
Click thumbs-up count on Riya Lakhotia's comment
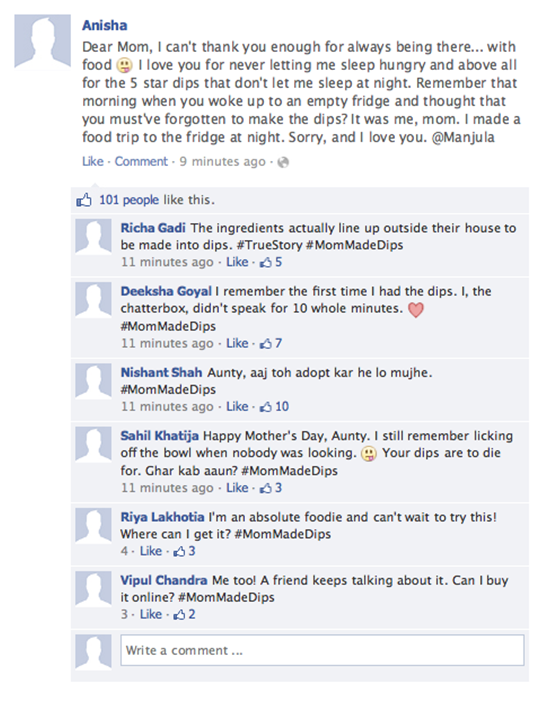(185, 551)
